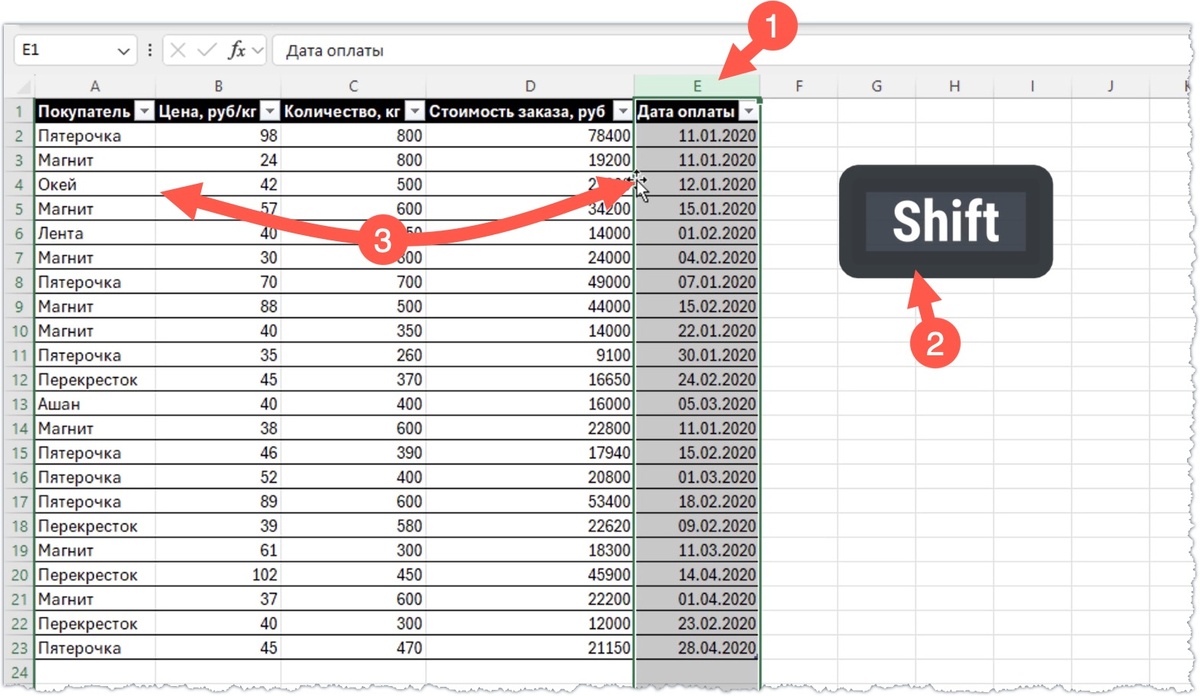Select the quantity cell with 700
Viewport: 1200px width, 696px height.
(354, 282)
